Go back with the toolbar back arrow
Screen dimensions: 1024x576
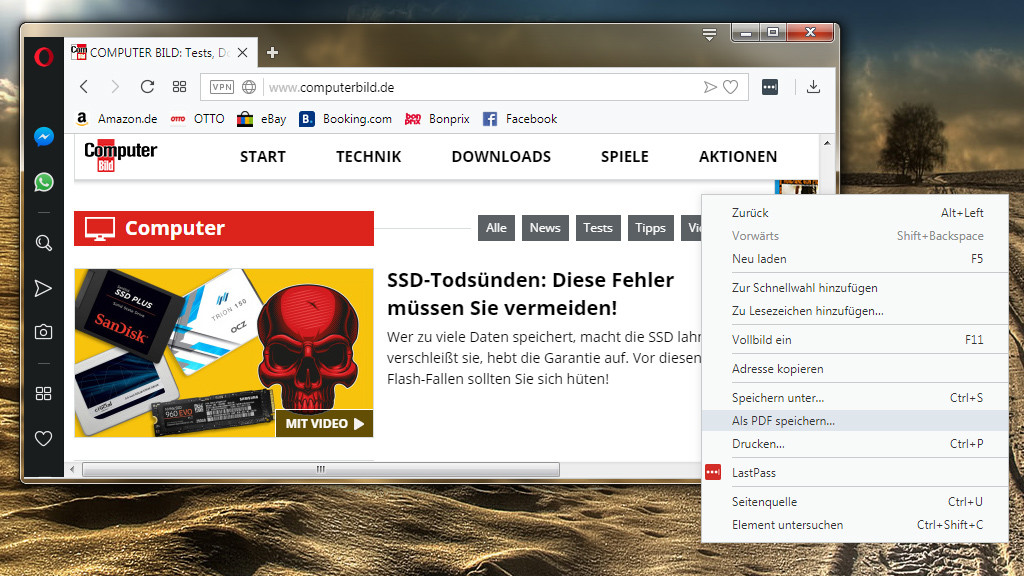(x=84, y=87)
